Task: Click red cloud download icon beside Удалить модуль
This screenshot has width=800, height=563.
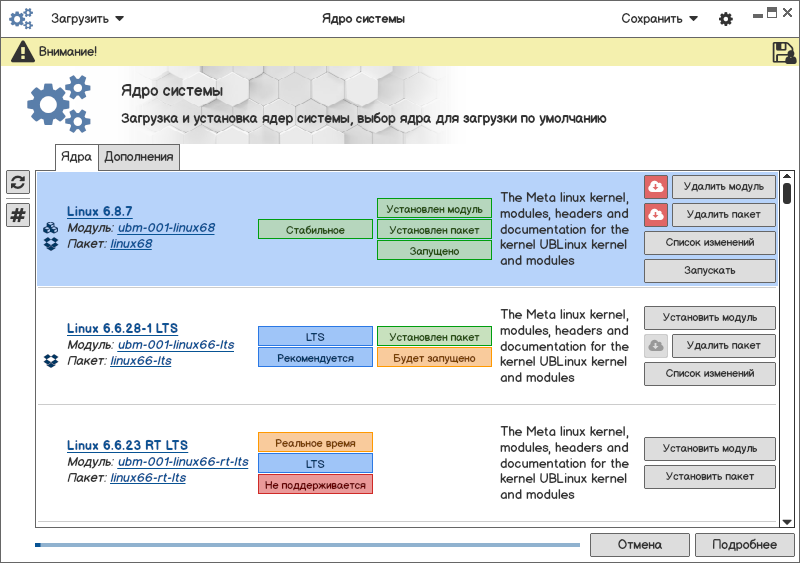Action: pos(656,187)
